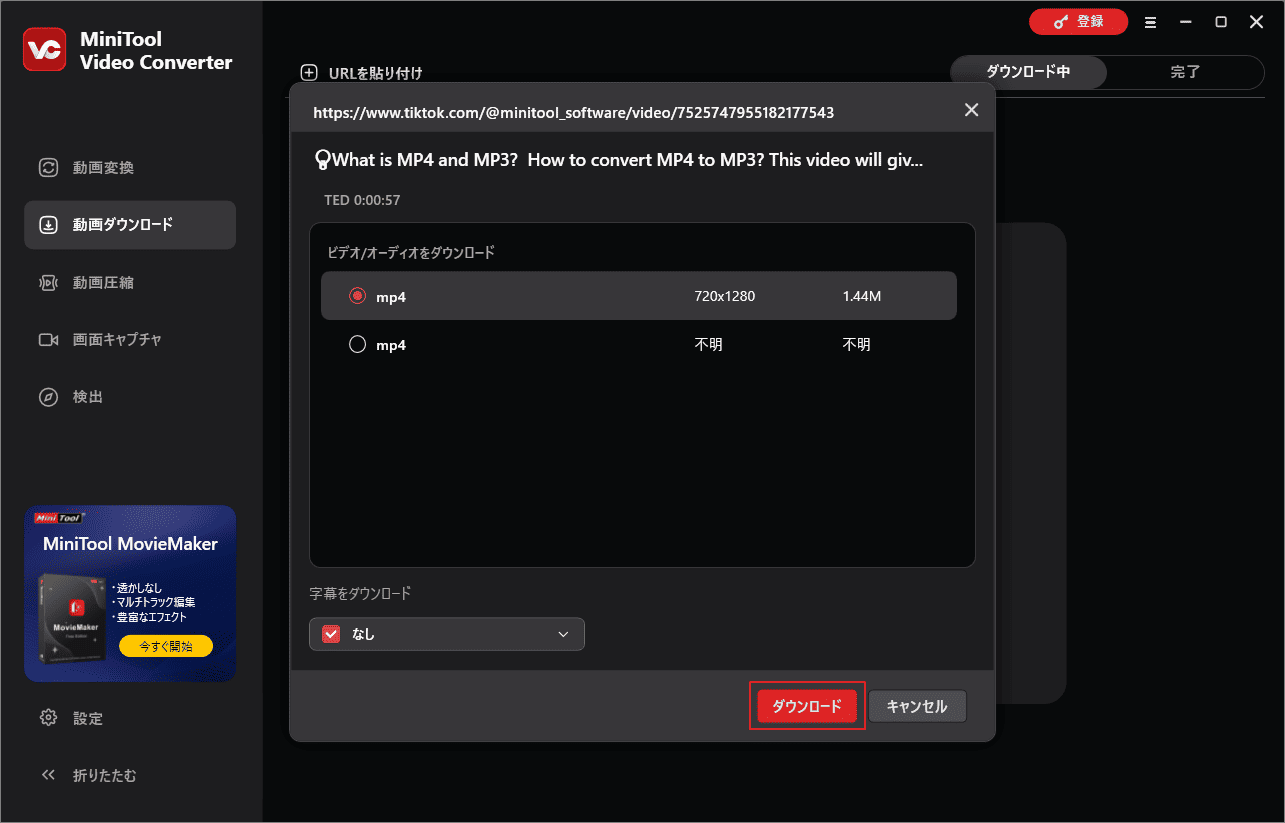Open 動画圧縮 in sidebar
Screen dimensions: 1285x823
pyautogui.click(x=130, y=283)
